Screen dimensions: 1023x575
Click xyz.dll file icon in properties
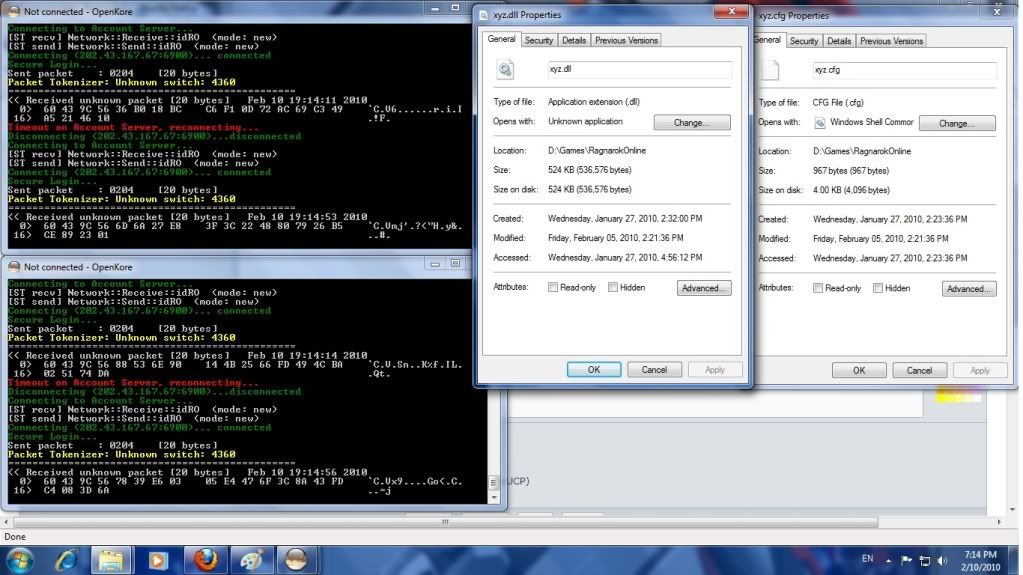tap(505, 69)
